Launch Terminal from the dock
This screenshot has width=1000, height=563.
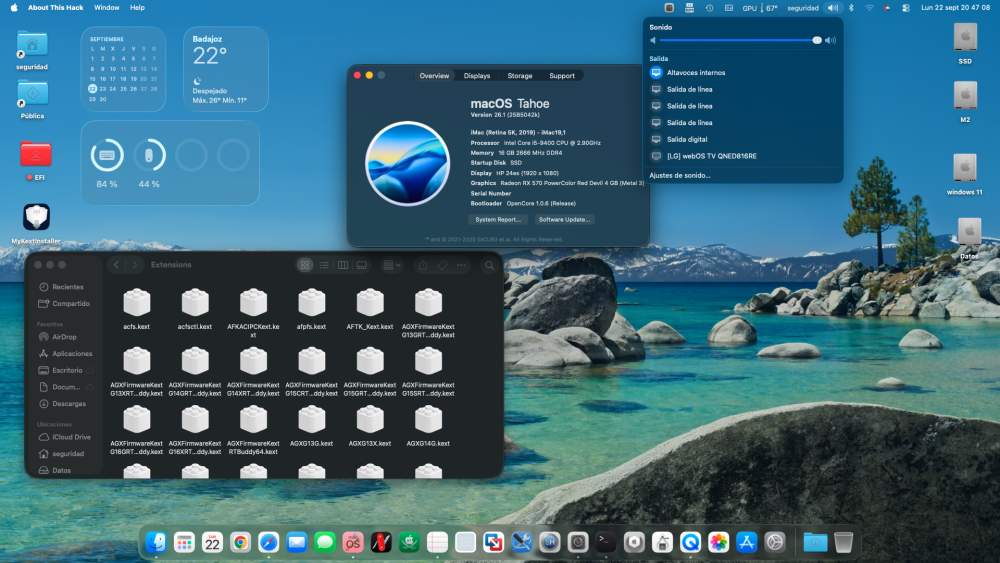[606, 542]
